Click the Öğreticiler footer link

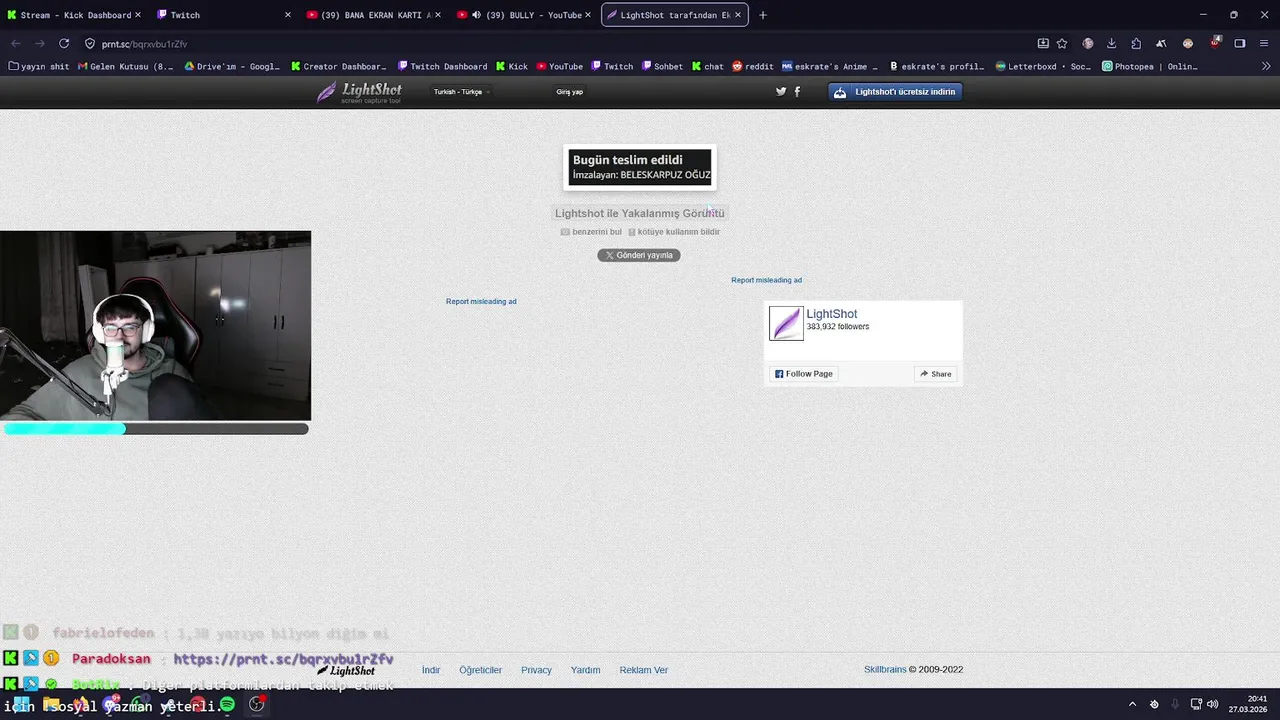pyautogui.click(x=480, y=670)
